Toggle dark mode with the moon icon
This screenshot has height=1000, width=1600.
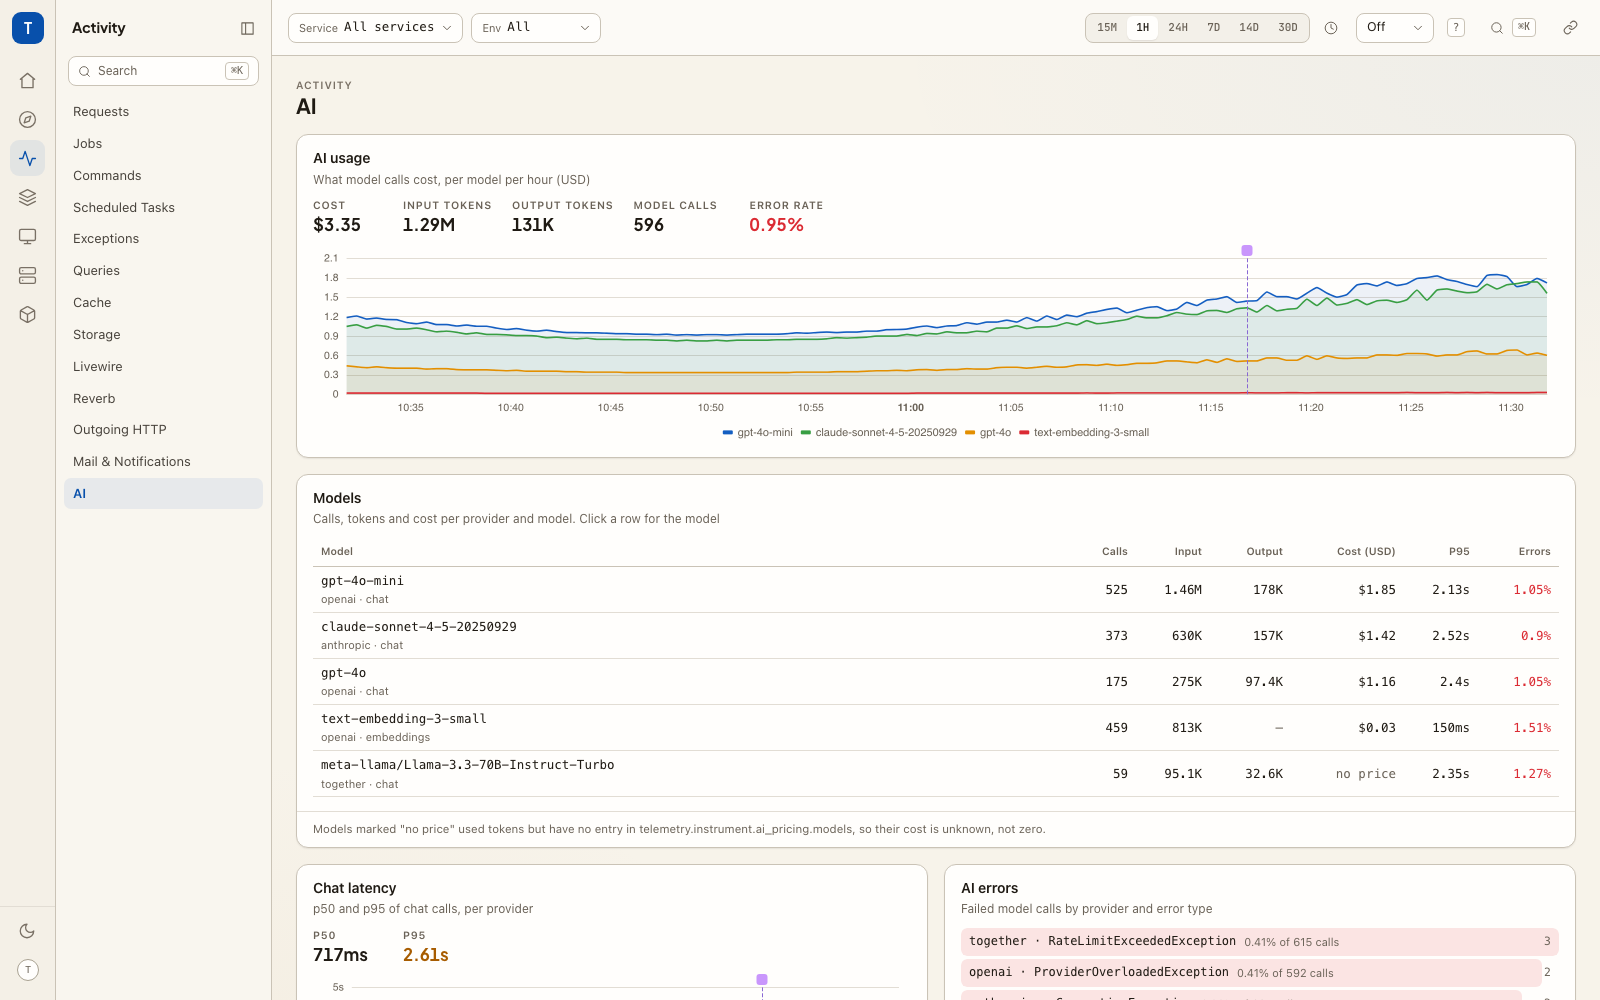click(28, 931)
